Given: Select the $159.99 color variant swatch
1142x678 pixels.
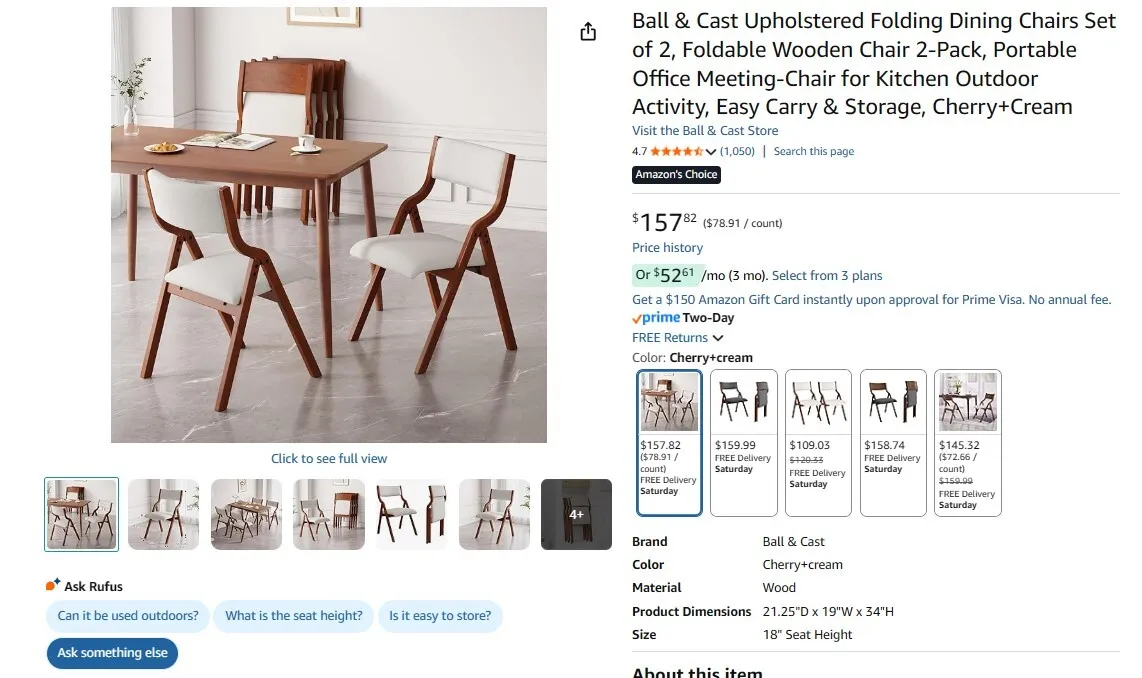Looking at the screenshot, I should [x=743, y=443].
